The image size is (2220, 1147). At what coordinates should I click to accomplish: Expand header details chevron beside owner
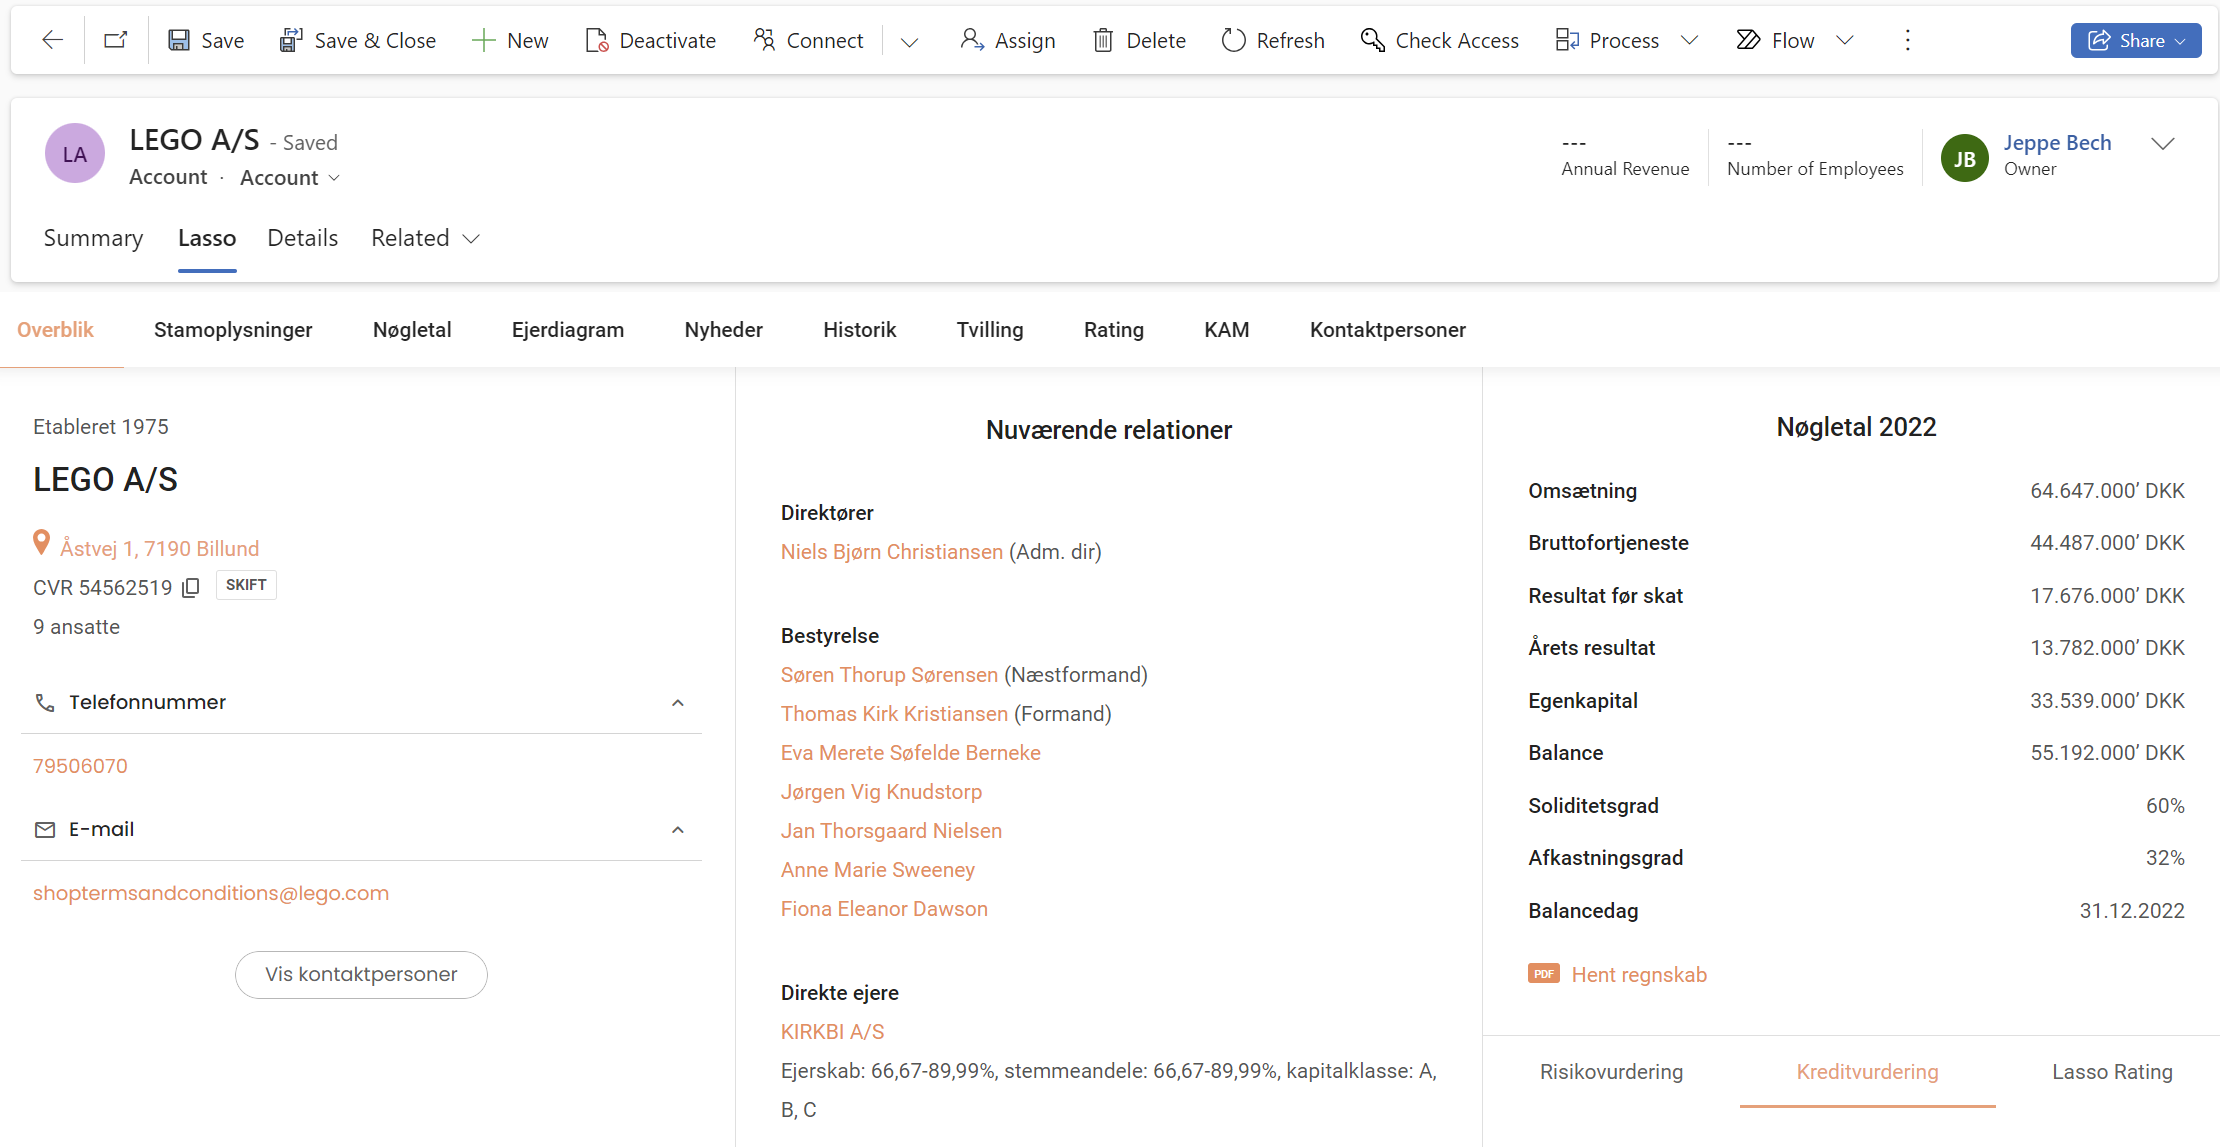[2163, 144]
